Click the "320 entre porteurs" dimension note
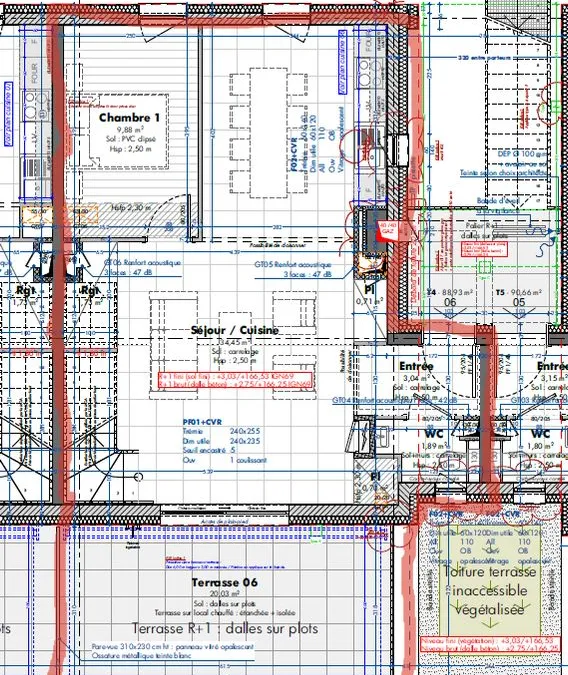 pyautogui.click(x=484, y=58)
